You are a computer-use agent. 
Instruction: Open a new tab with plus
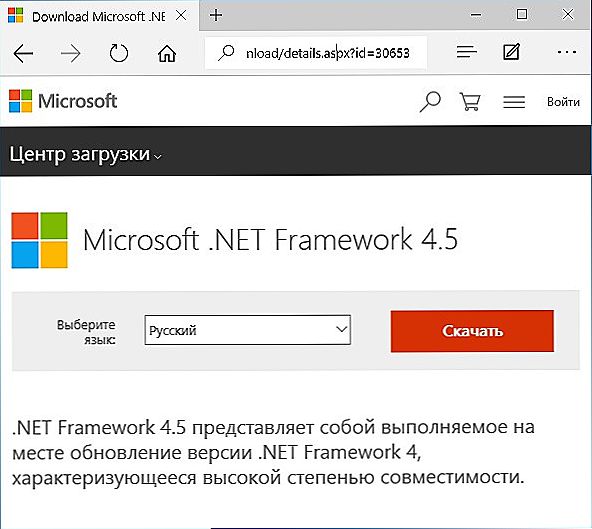pyautogui.click(x=216, y=15)
